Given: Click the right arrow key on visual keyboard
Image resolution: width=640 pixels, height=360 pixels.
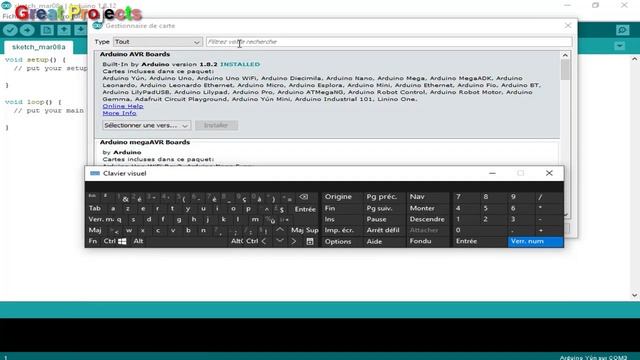Looking at the screenshot, I should click(x=294, y=241).
